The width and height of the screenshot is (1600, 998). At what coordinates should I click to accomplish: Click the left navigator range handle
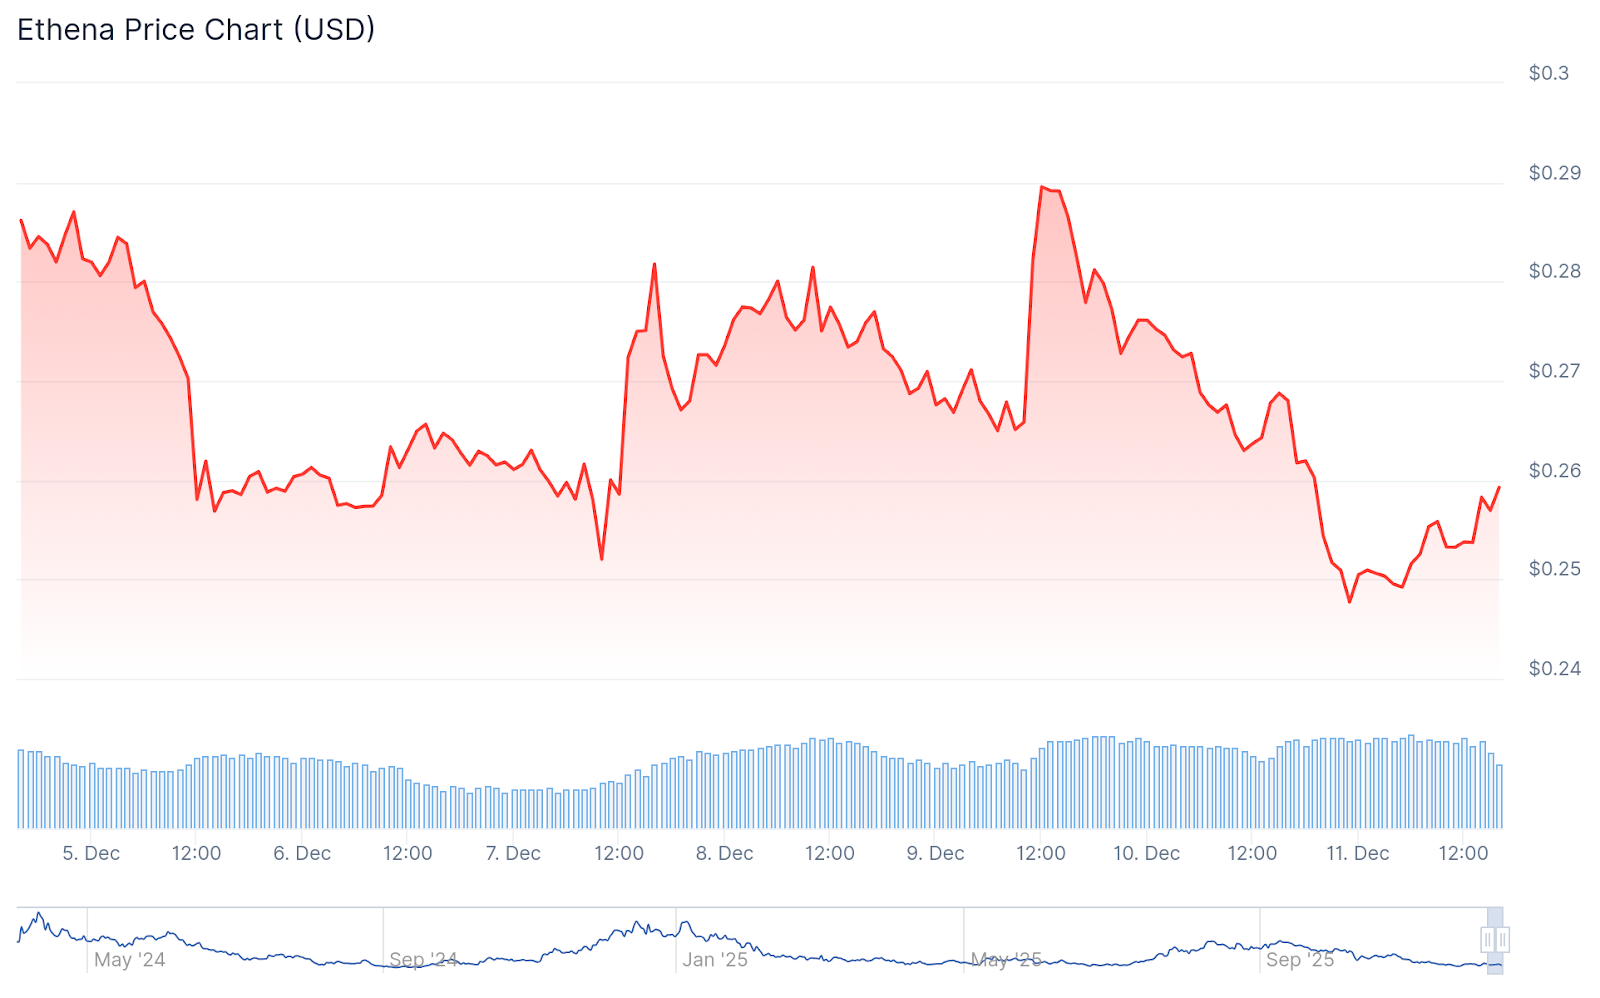click(x=1488, y=940)
